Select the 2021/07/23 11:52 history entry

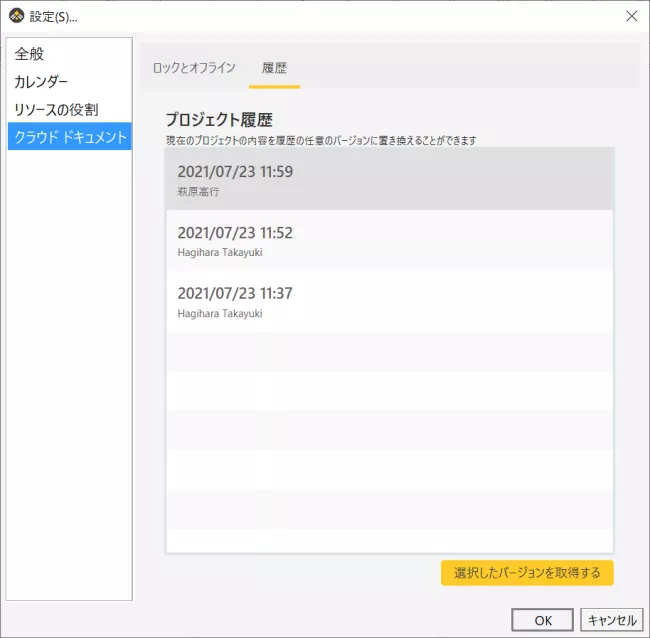point(389,240)
